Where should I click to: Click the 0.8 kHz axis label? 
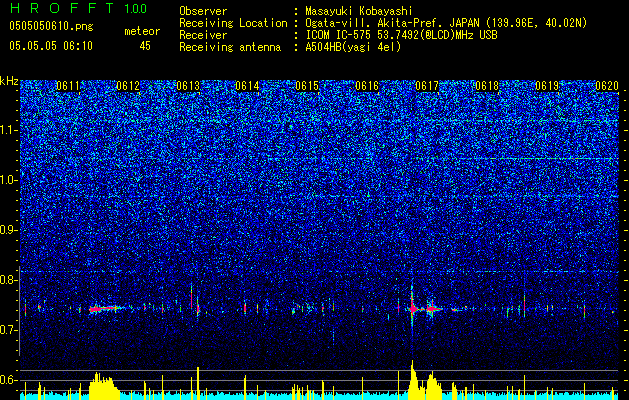tap(8, 280)
